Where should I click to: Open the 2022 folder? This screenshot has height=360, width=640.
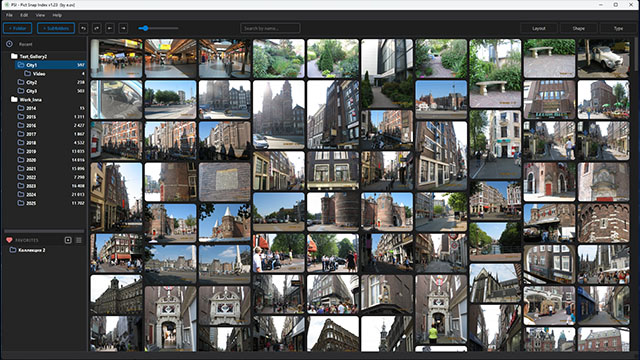click(51, 177)
